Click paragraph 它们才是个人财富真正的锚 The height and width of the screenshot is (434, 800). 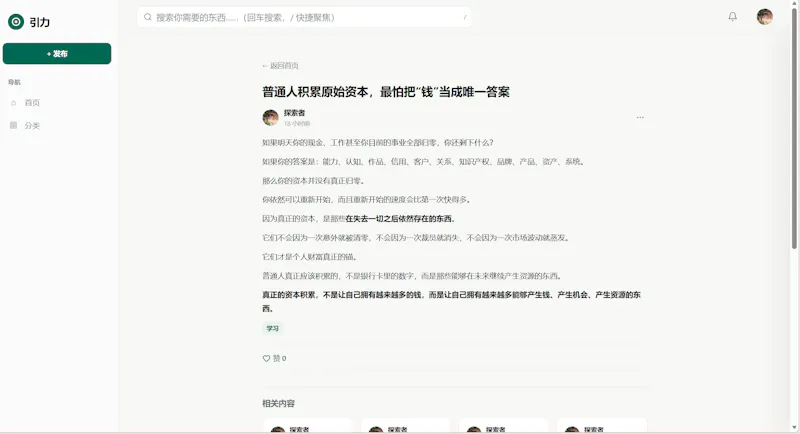(310, 257)
